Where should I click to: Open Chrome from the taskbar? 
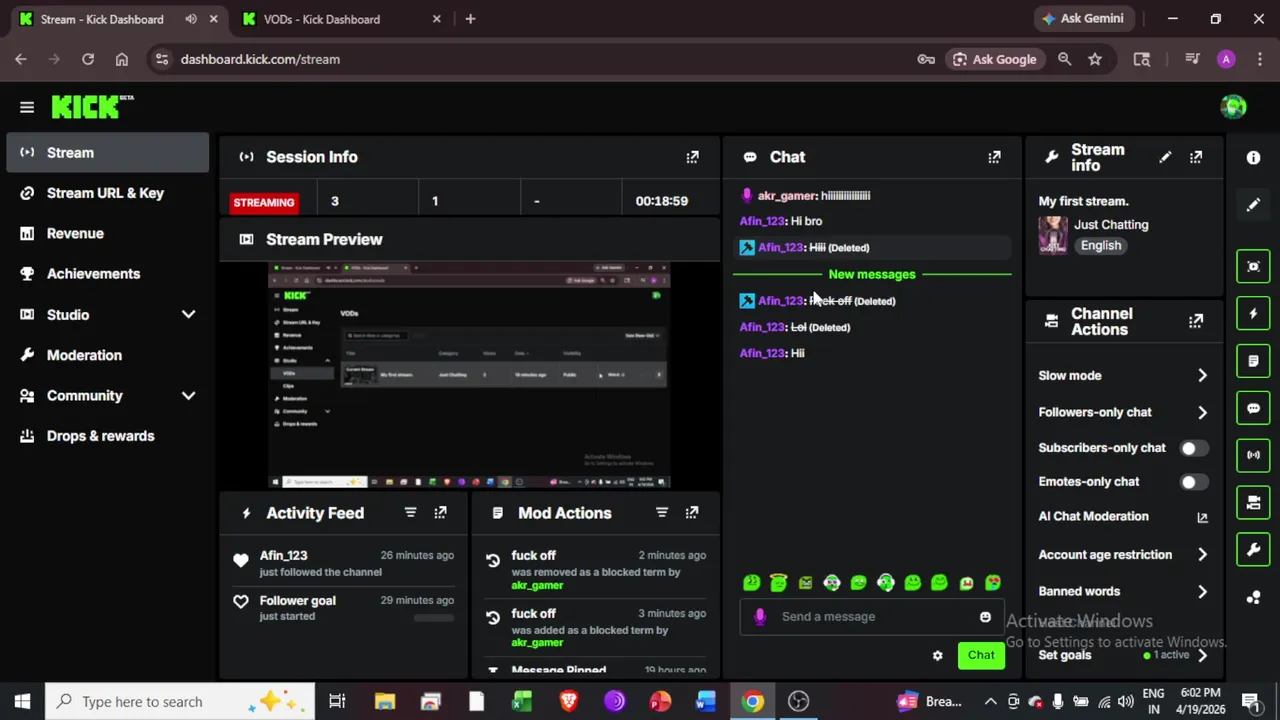[x=752, y=702]
